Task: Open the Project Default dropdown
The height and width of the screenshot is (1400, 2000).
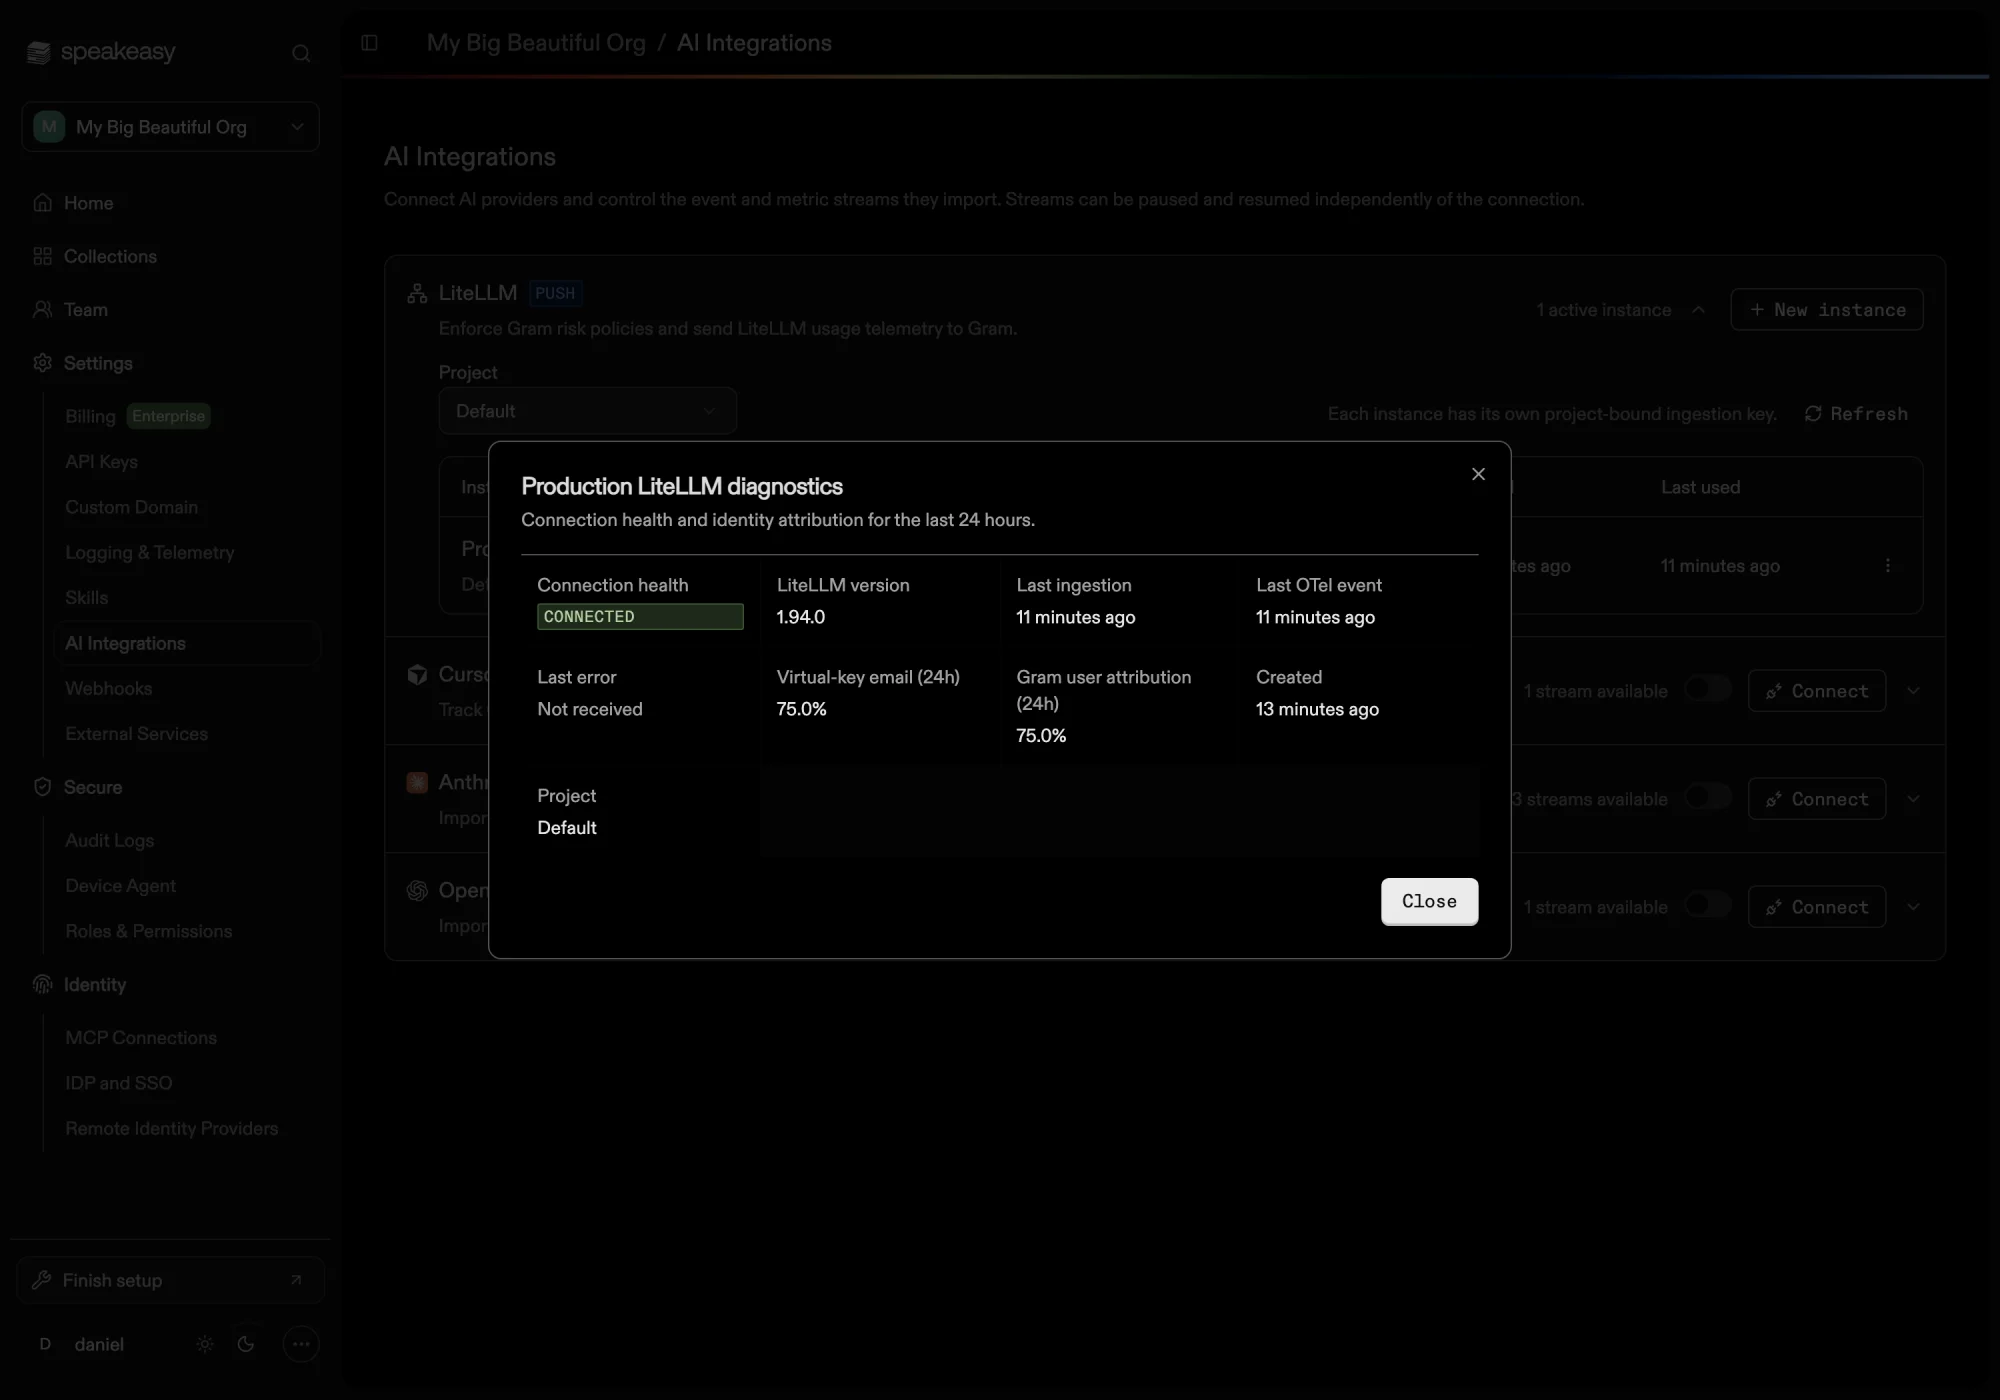Action: [x=588, y=411]
